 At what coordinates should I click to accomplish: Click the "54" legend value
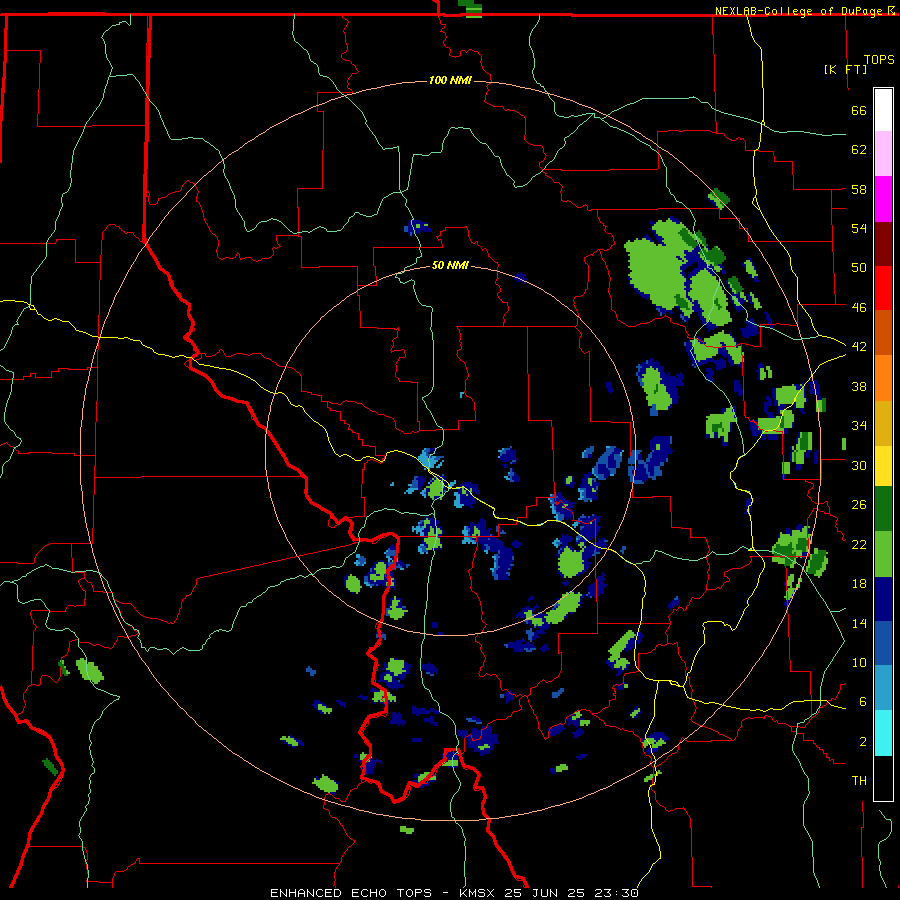tap(859, 228)
